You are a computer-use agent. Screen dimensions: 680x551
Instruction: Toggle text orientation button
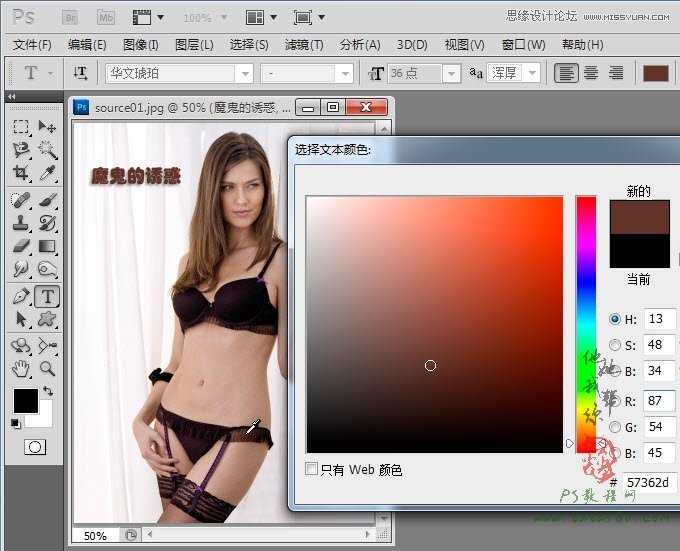81,73
